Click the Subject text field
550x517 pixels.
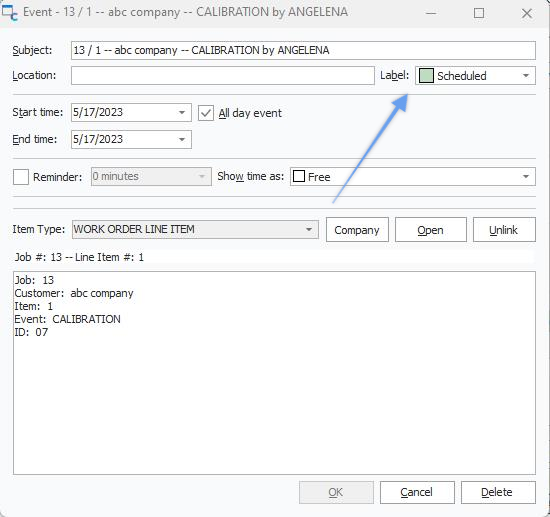(303, 50)
